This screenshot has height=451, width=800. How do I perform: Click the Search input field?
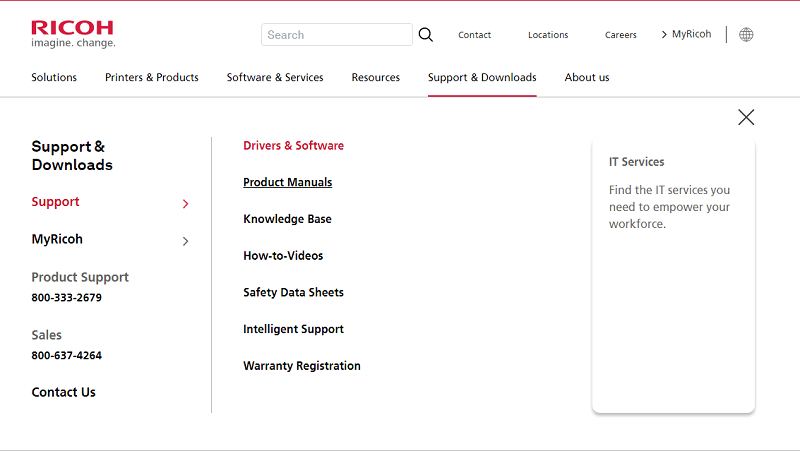[337, 35]
